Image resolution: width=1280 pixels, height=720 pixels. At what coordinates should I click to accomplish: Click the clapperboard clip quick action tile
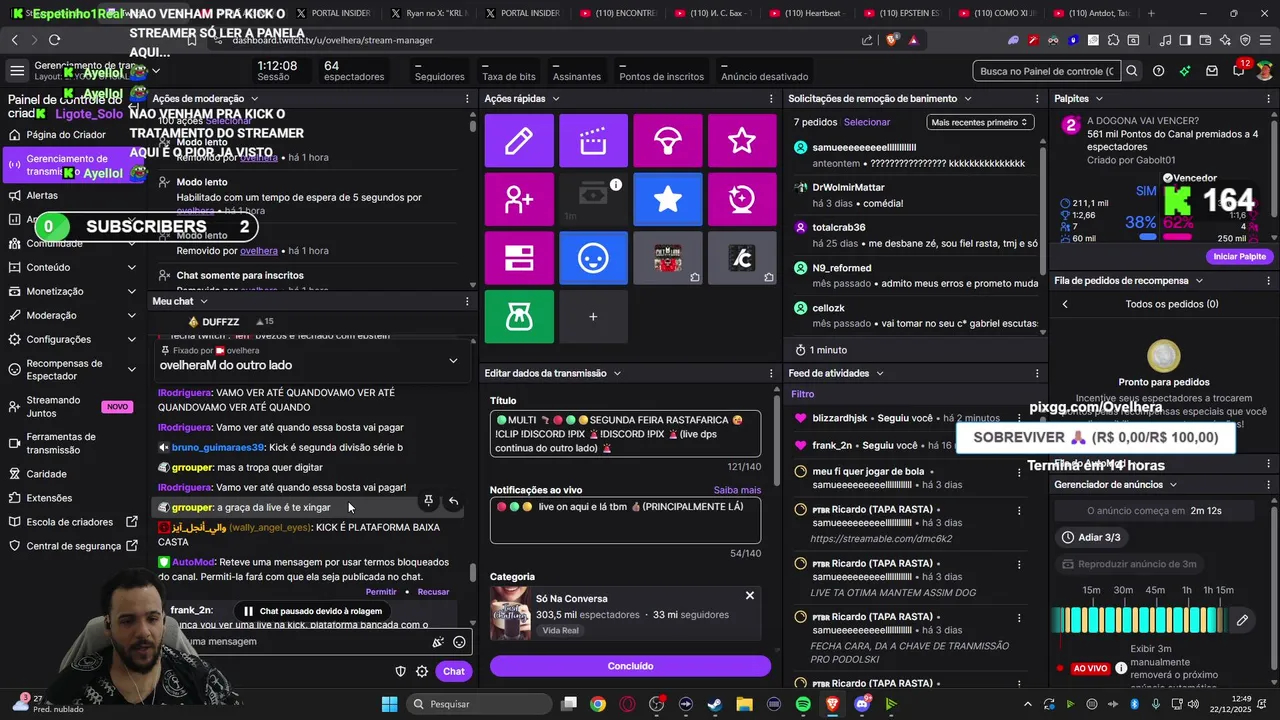[593, 141]
